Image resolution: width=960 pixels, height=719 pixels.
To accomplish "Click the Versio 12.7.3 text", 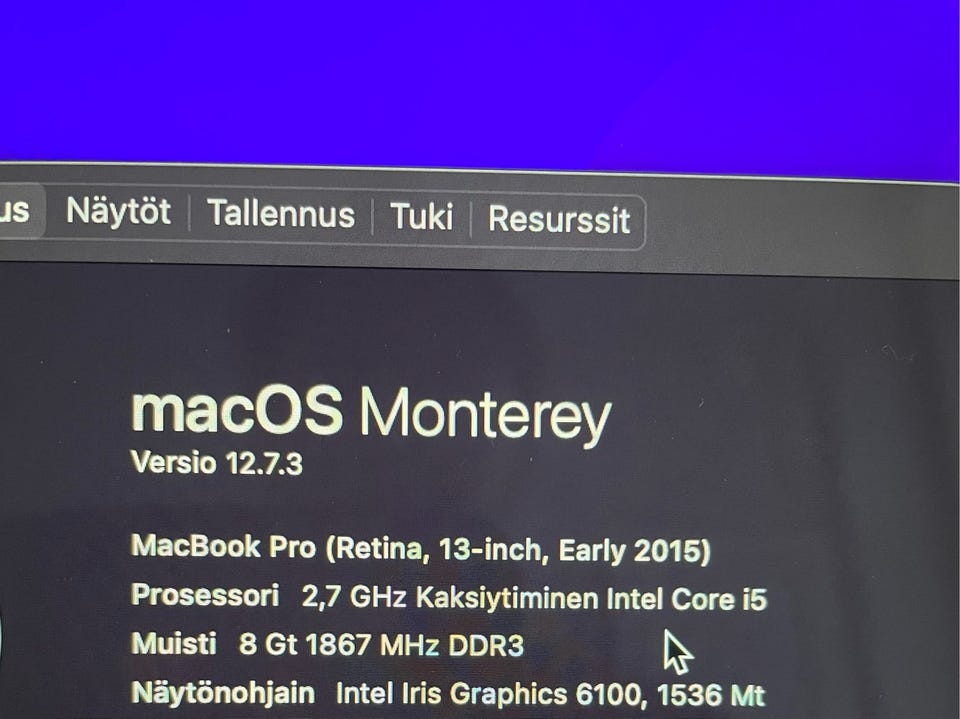I will [x=217, y=463].
